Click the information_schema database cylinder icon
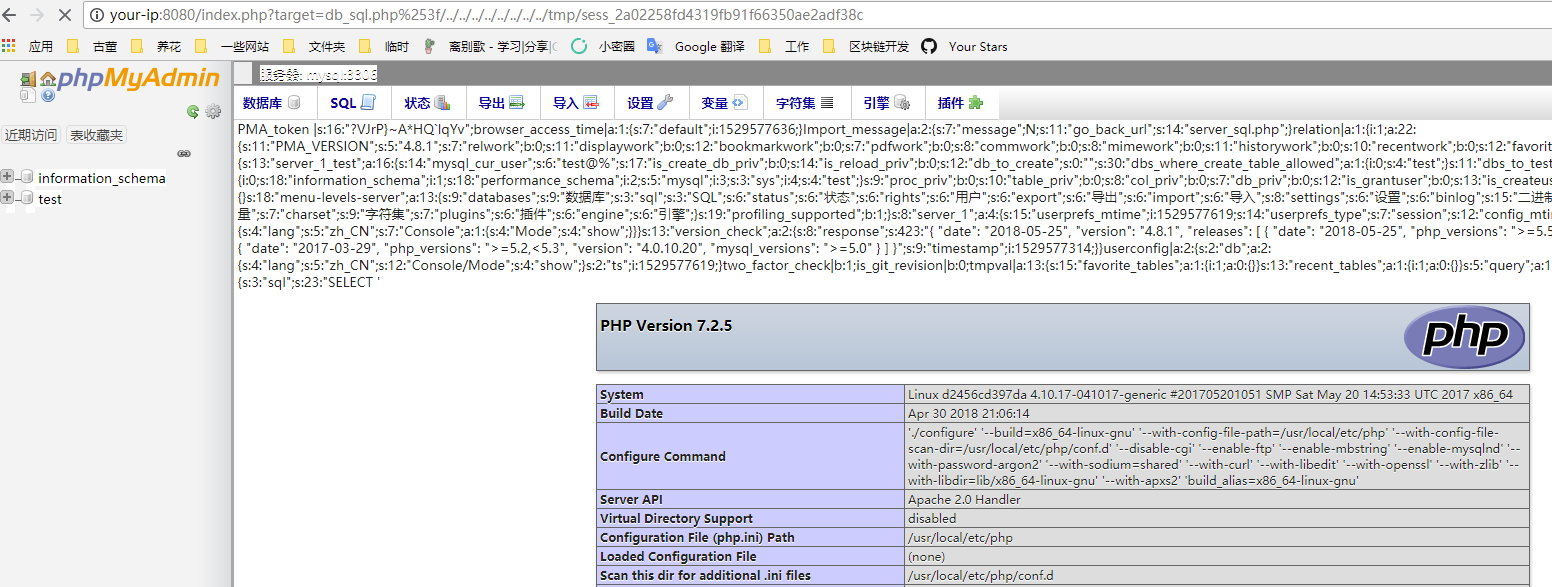This screenshot has width=1552, height=587. [x=27, y=177]
